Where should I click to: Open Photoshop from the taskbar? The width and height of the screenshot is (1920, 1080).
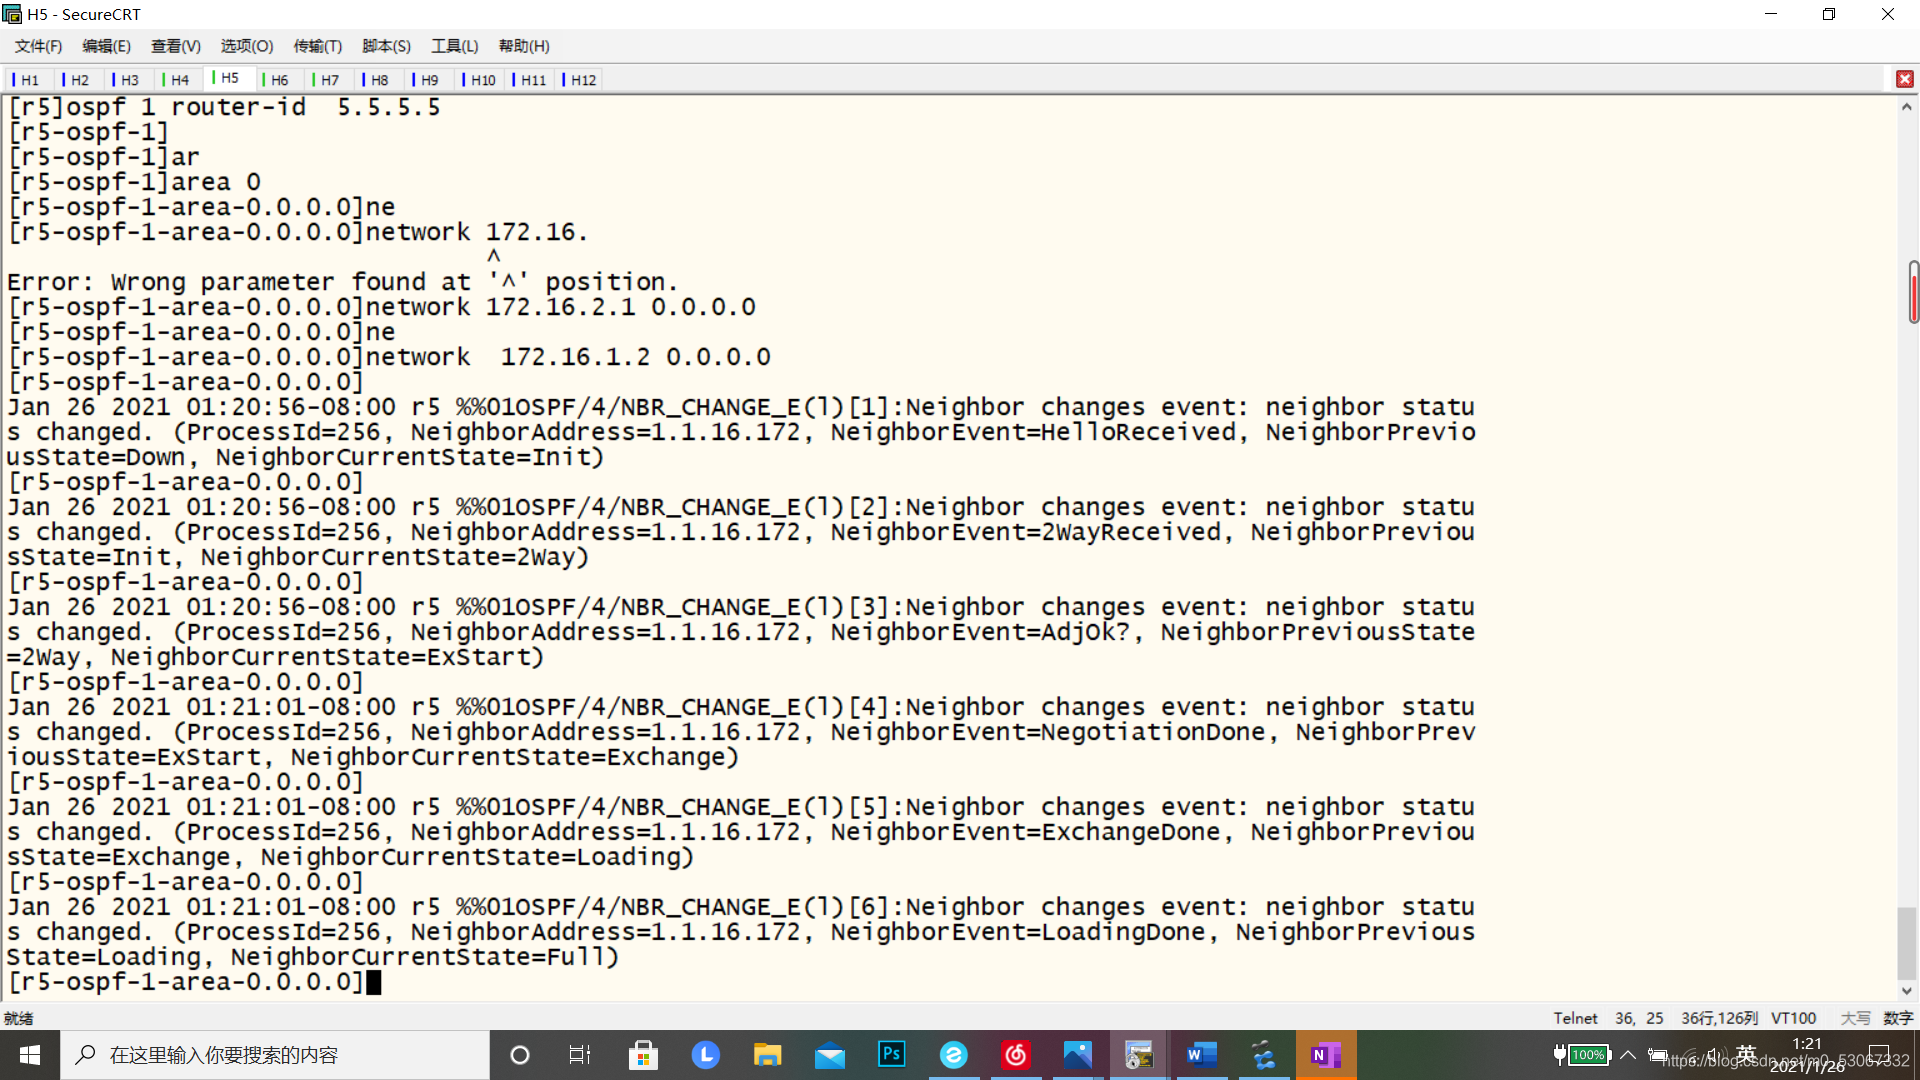click(891, 1055)
